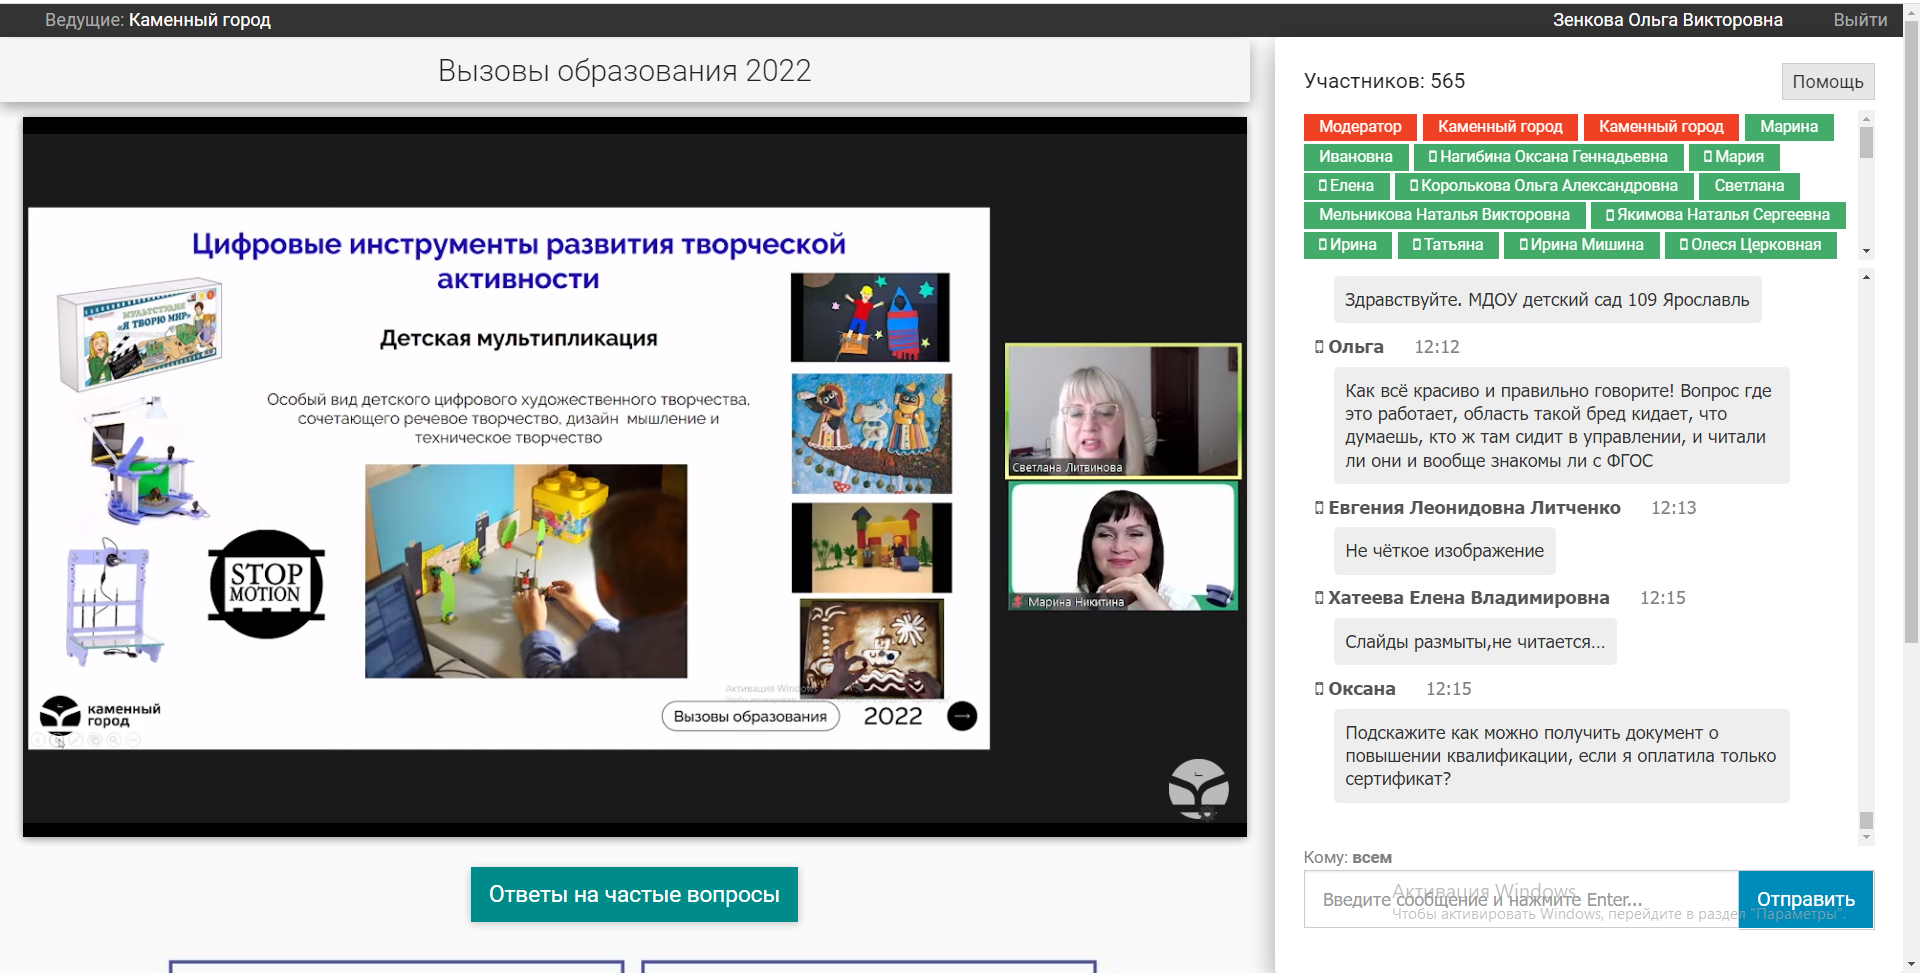This screenshot has width=1920, height=973.
Task: Click the up arrow of the participants list
Action: [1866, 119]
